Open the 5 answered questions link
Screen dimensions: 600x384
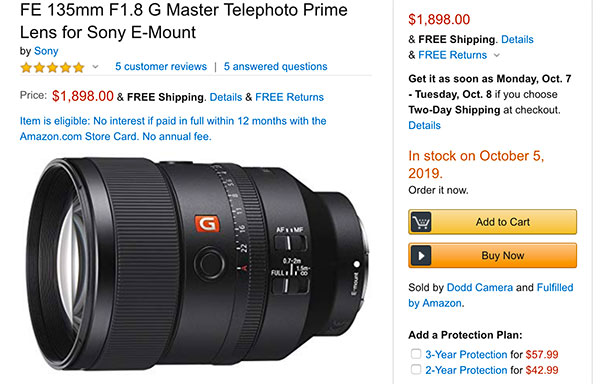pyautogui.click(x=276, y=67)
